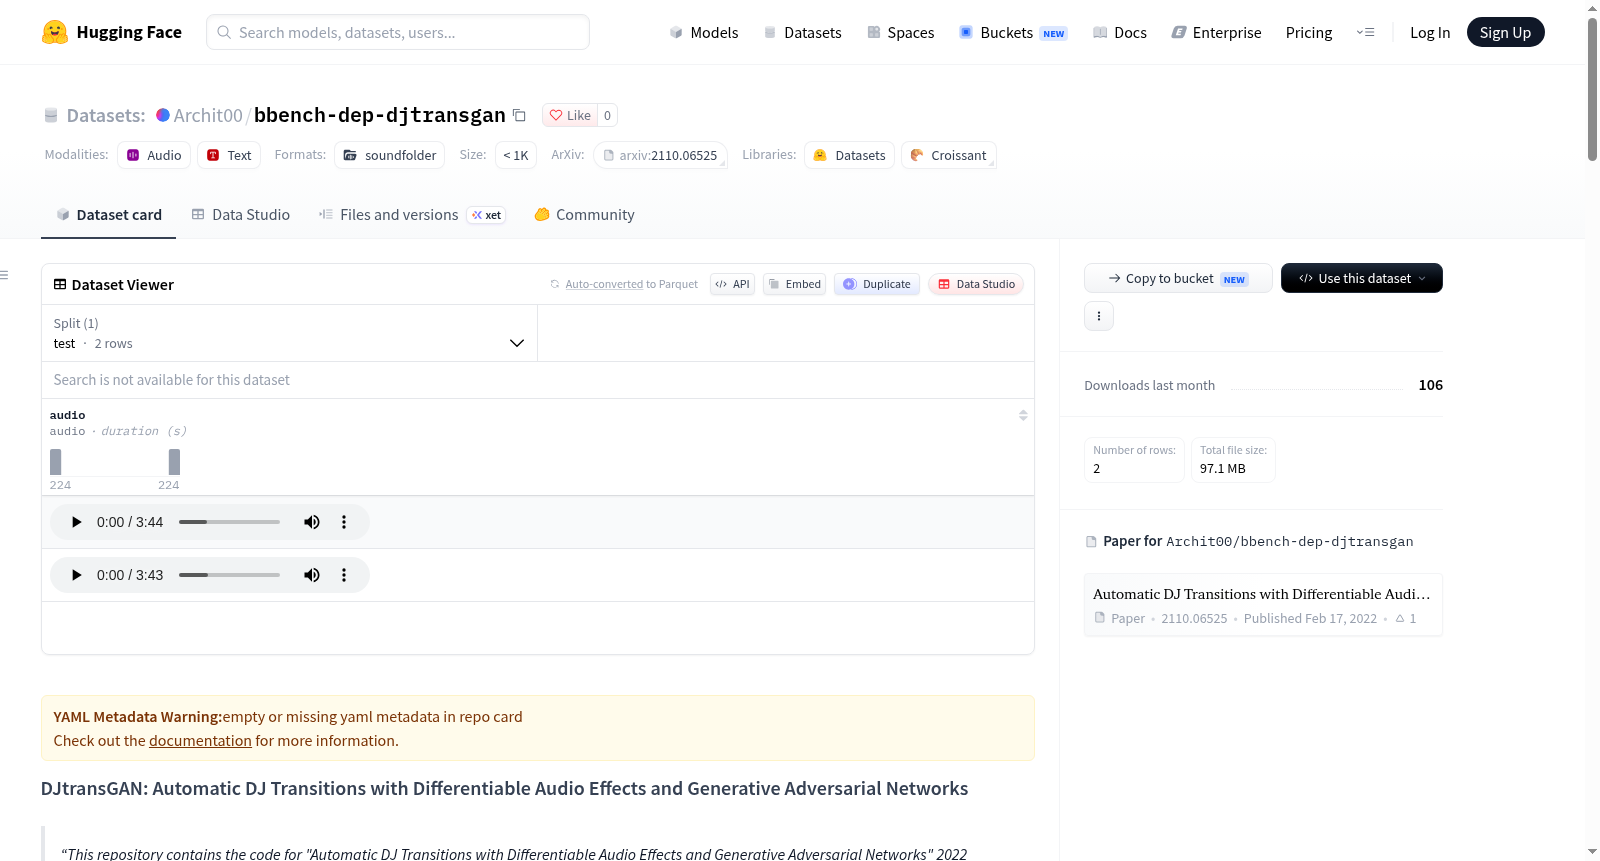
Task: Play the 3:44 audio clip
Action: (x=76, y=522)
